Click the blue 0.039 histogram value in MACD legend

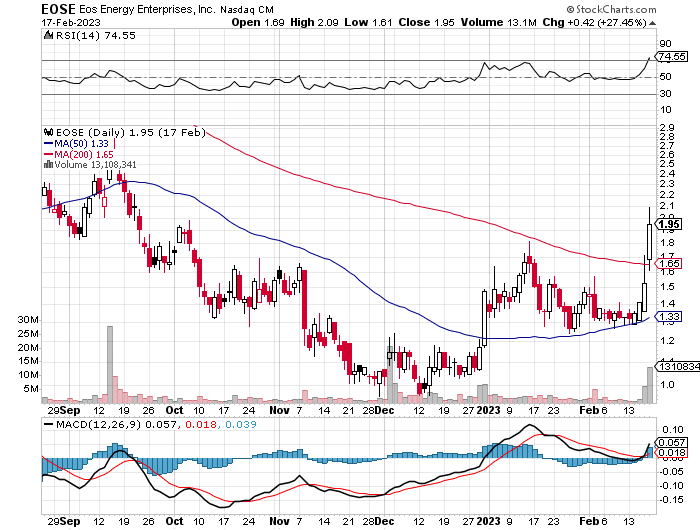pos(241,424)
